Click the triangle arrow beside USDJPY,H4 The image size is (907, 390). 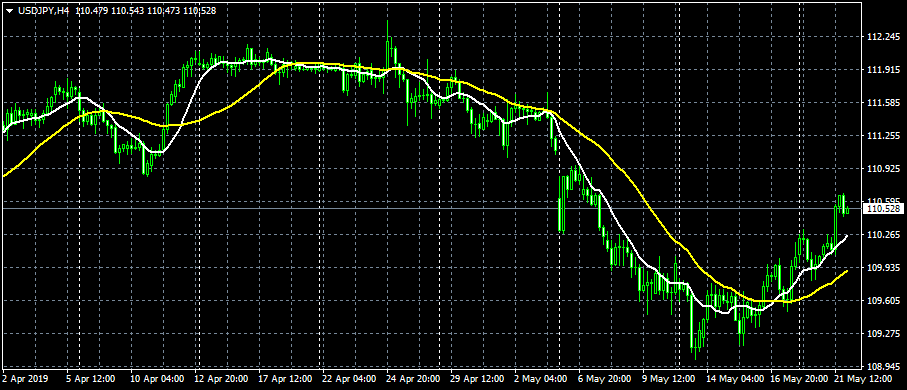point(10,11)
